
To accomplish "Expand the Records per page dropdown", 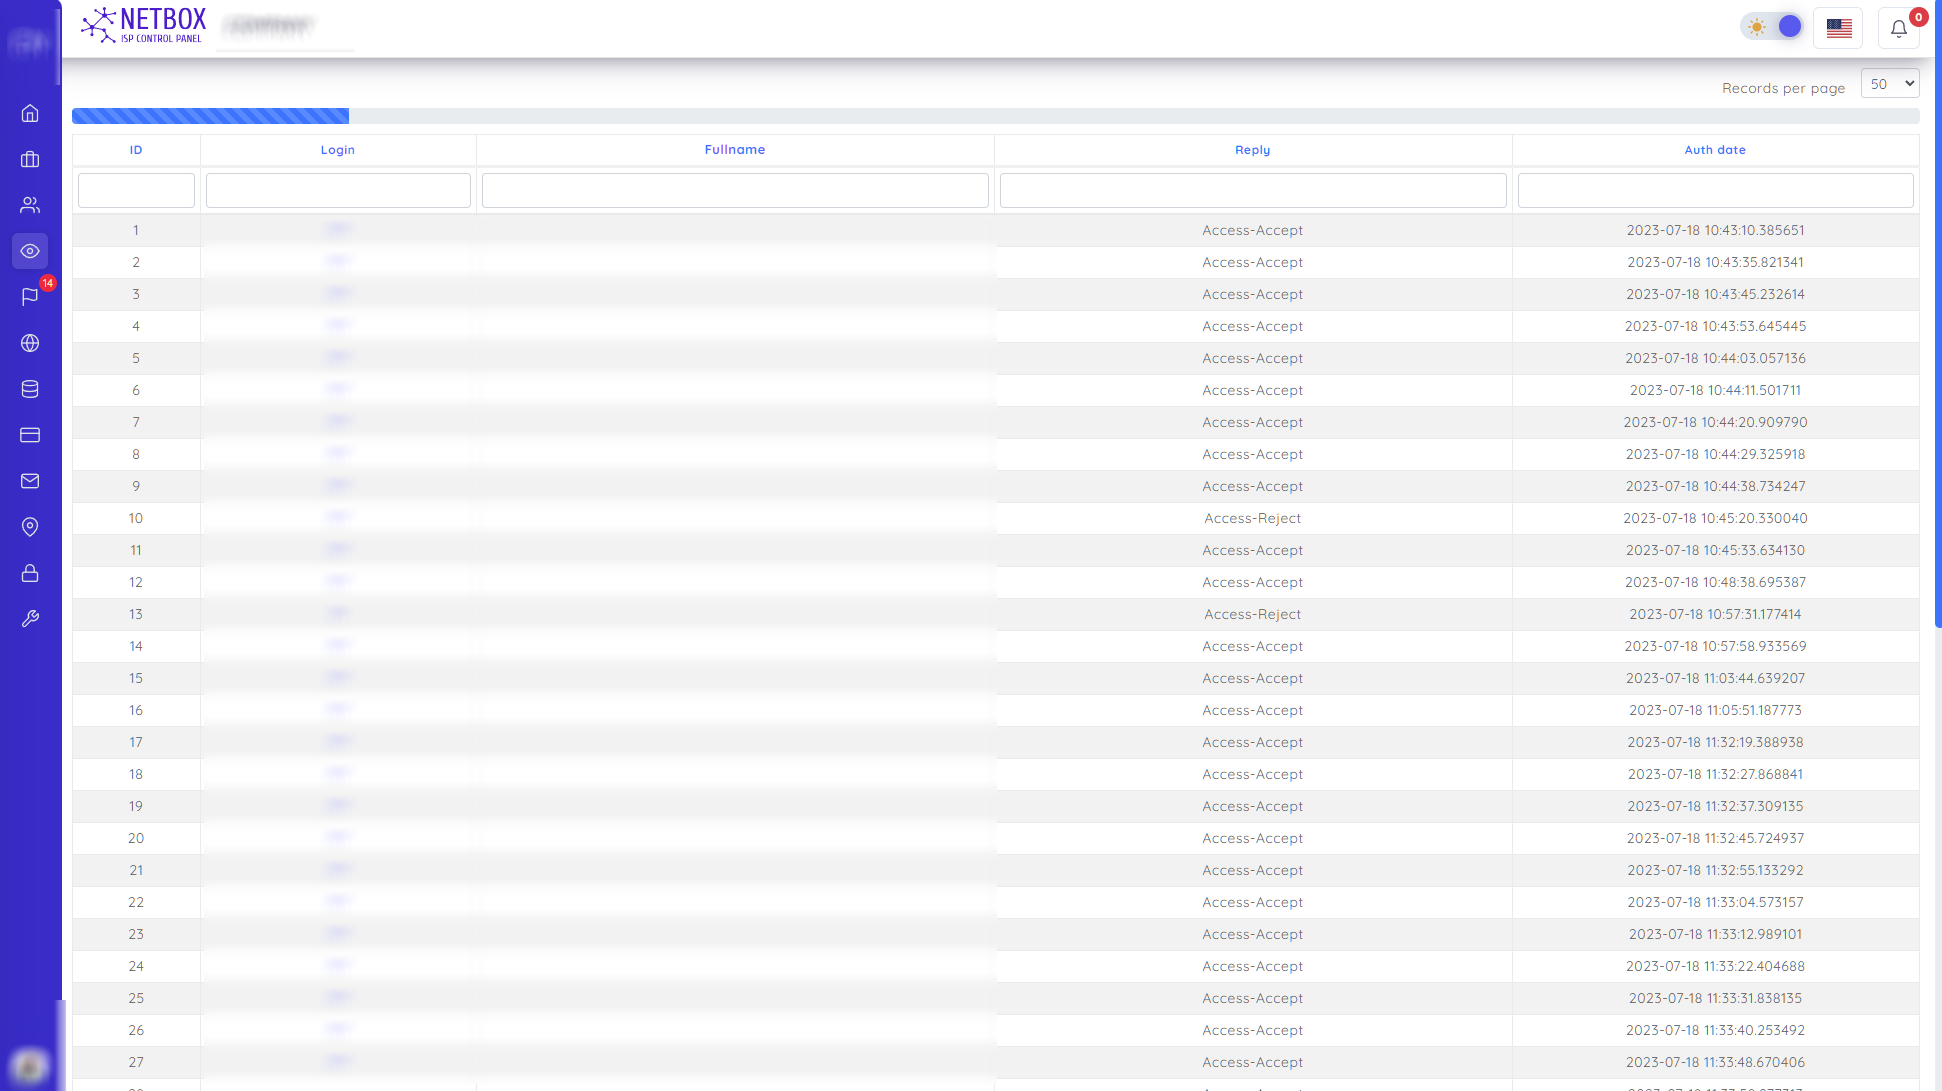I will click(1889, 84).
